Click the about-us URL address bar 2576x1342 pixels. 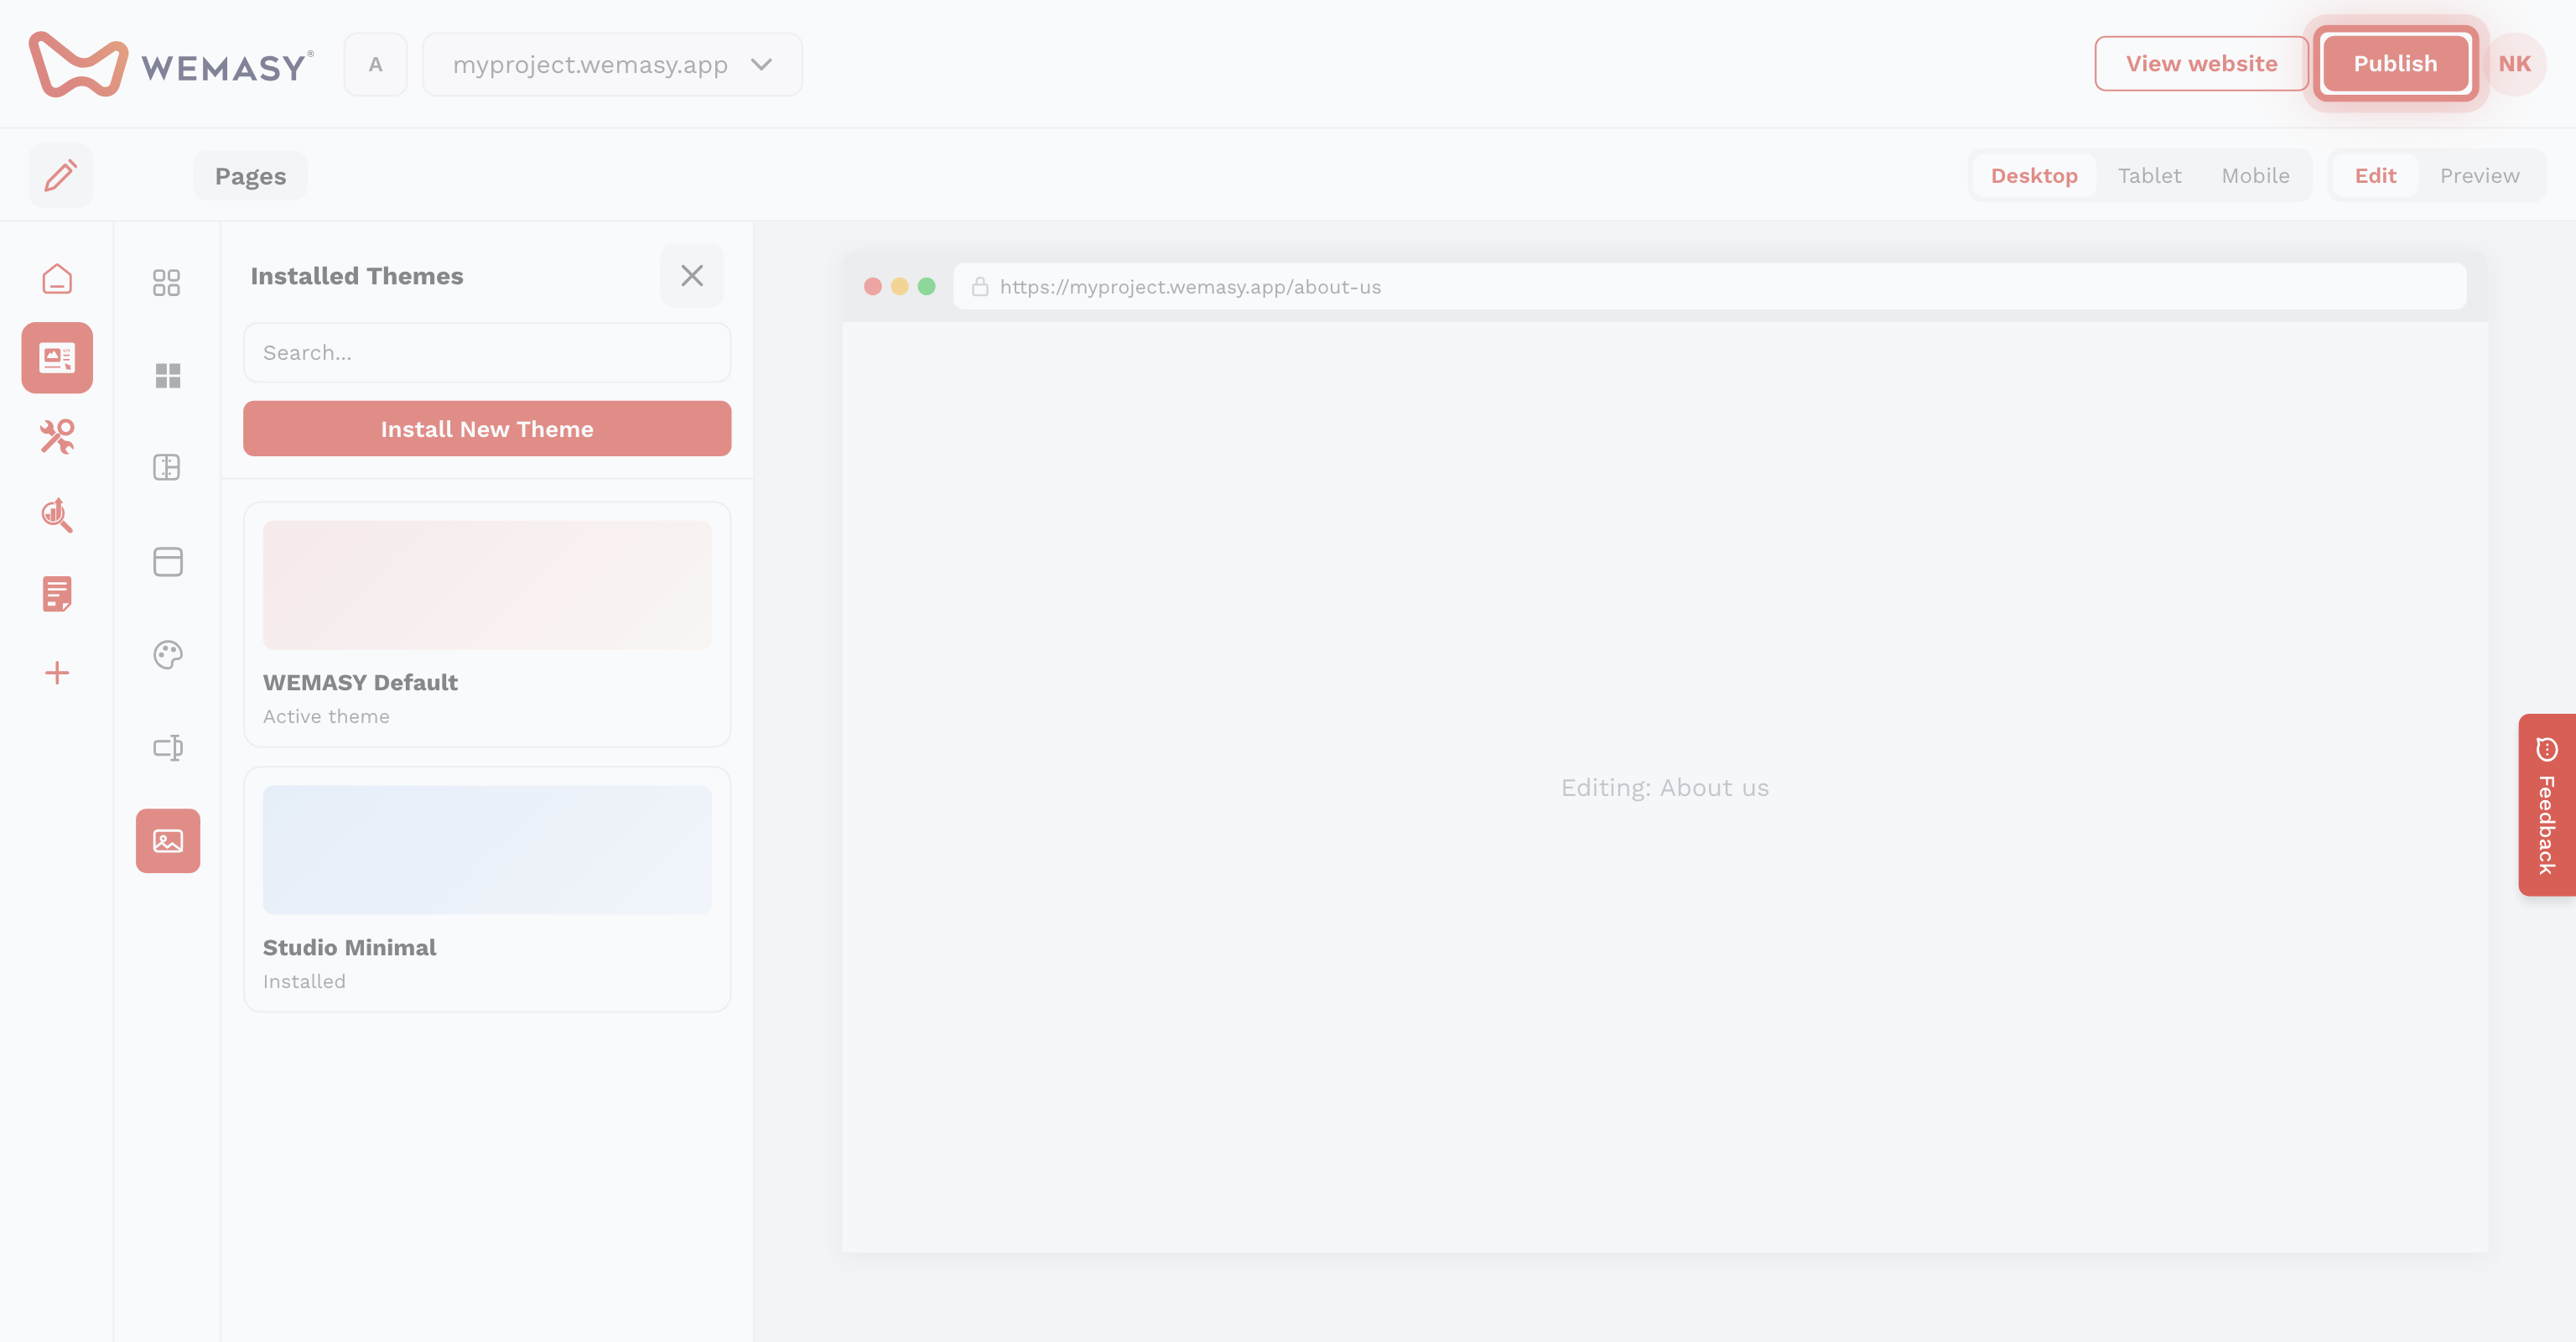coord(1709,287)
